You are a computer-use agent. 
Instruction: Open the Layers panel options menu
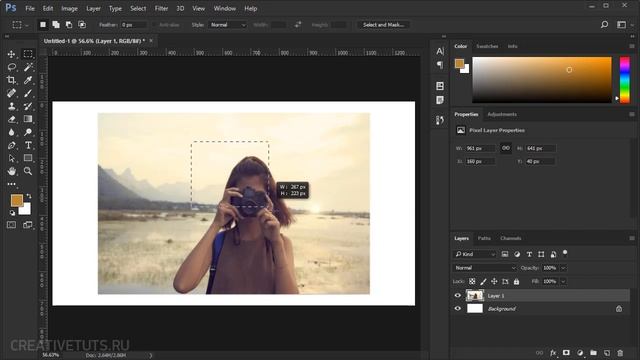click(x=632, y=238)
